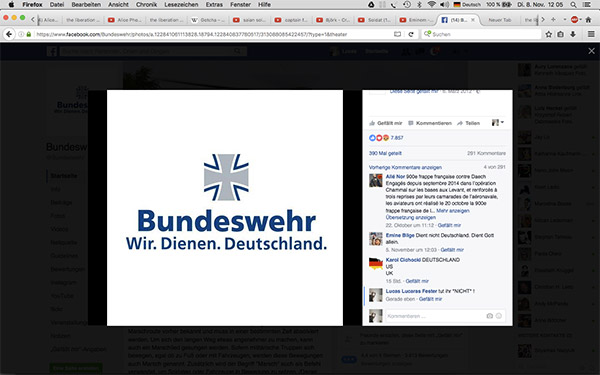Open the Notification Center icon in menu bar
The width and height of the screenshot is (600, 375).
(587, 5)
